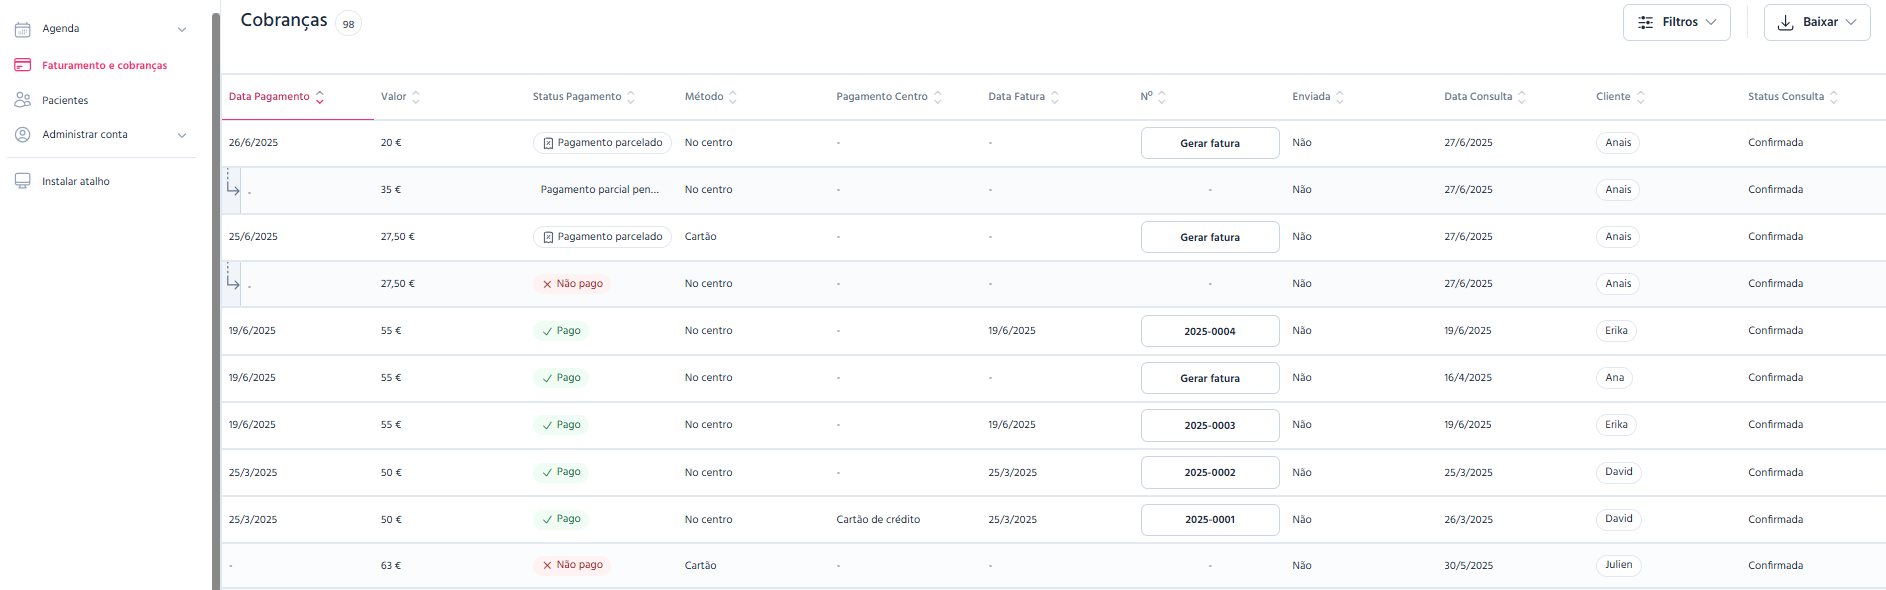Click the Instalar atalho monitor icon
Screen dimensions: 1886x590
click(x=22, y=181)
